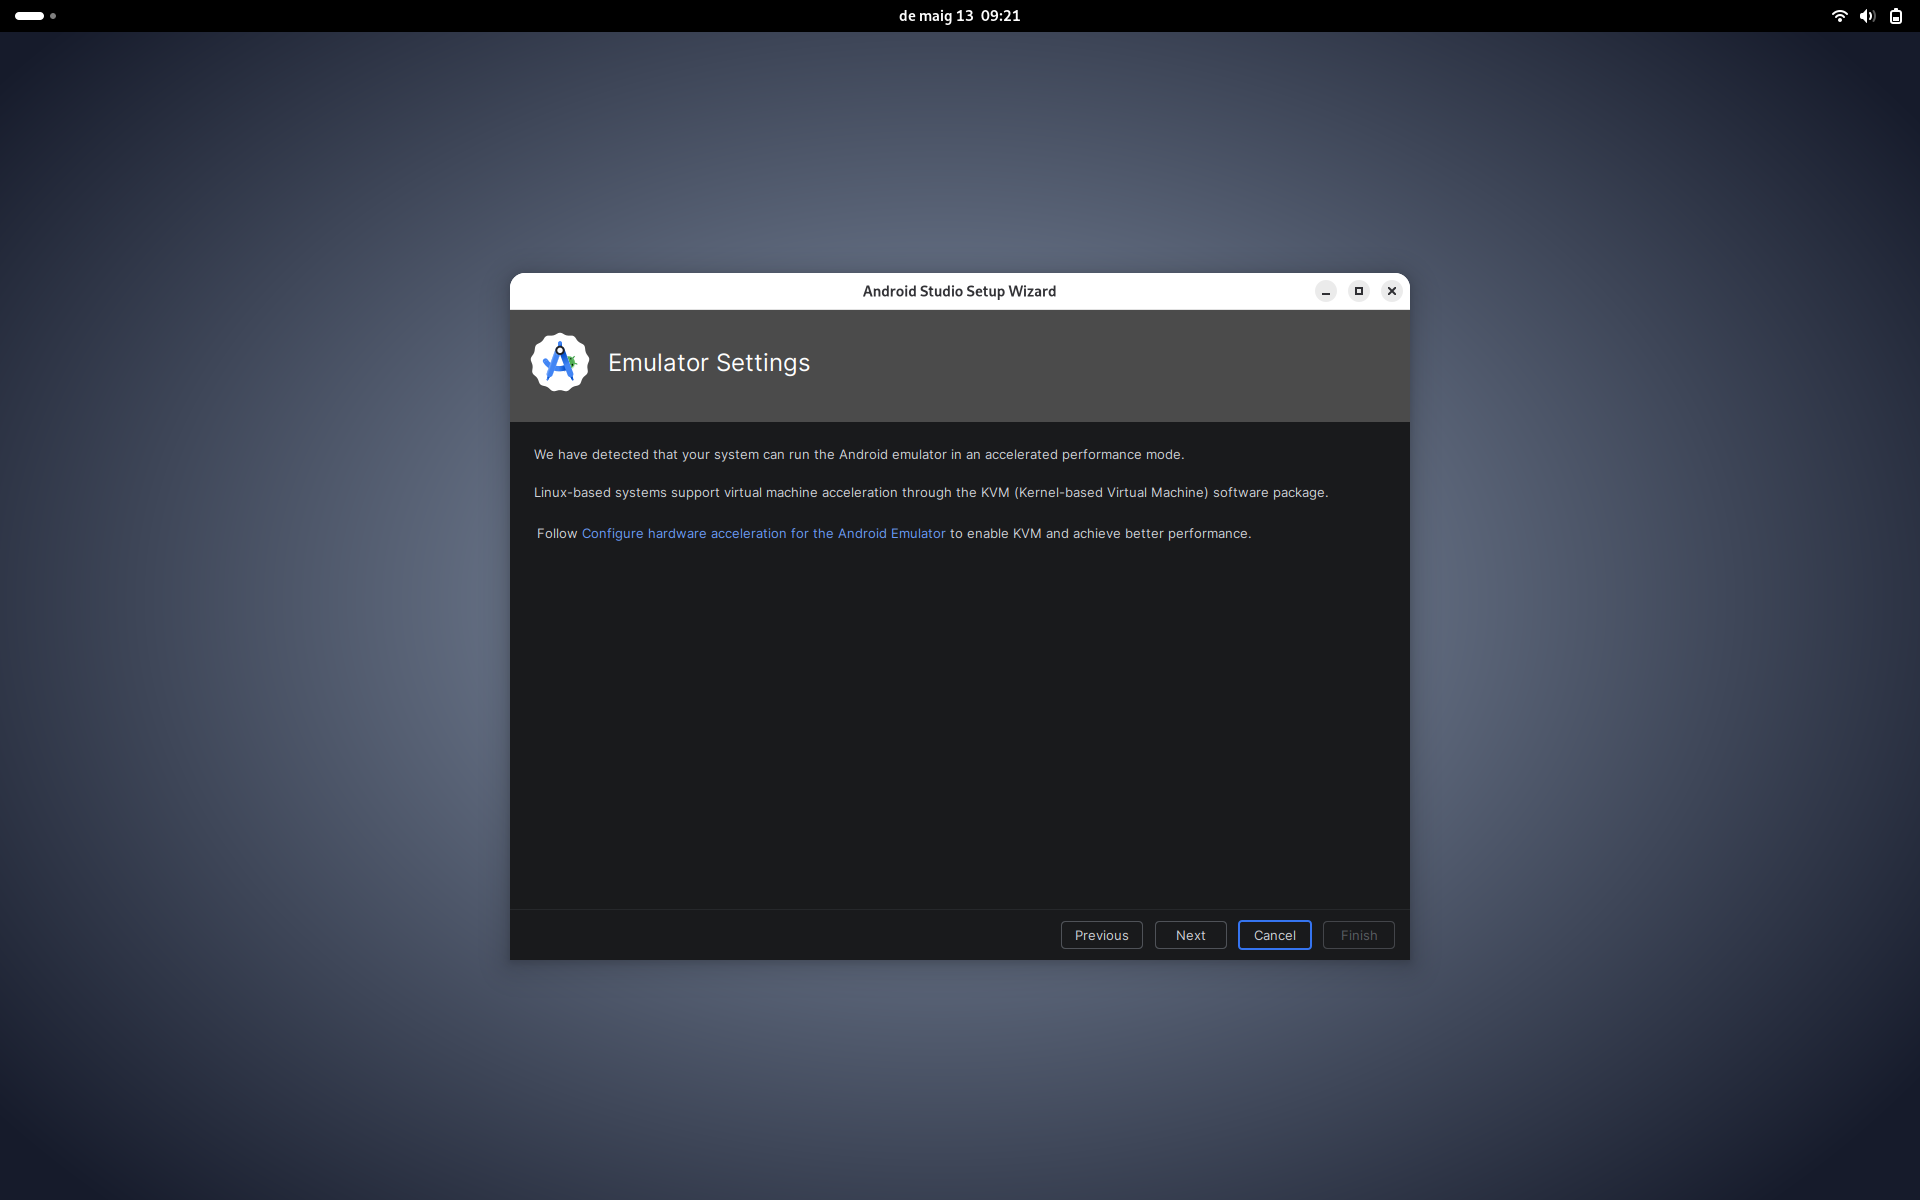Click the 'We have detected that your system' line

[859, 455]
